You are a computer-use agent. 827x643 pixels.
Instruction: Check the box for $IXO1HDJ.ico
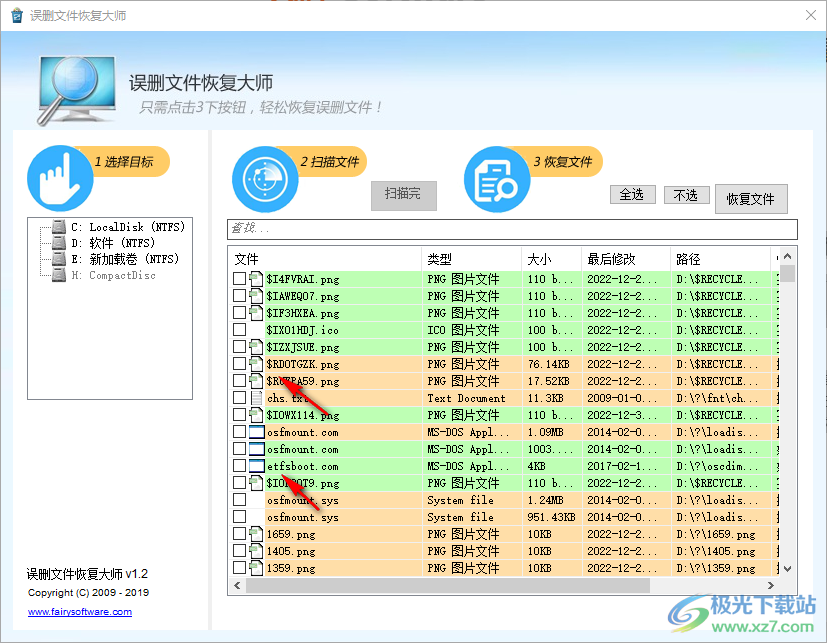coord(239,330)
